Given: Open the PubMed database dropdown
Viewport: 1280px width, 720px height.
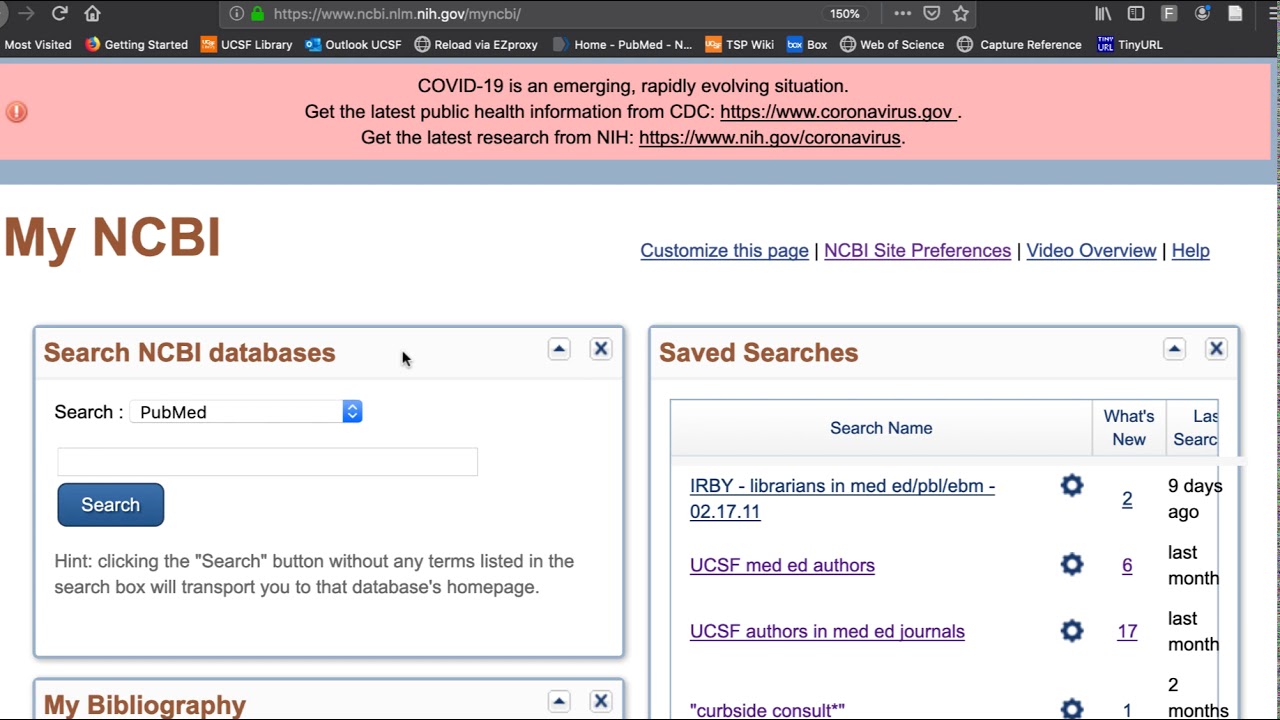Looking at the screenshot, I should 246,412.
